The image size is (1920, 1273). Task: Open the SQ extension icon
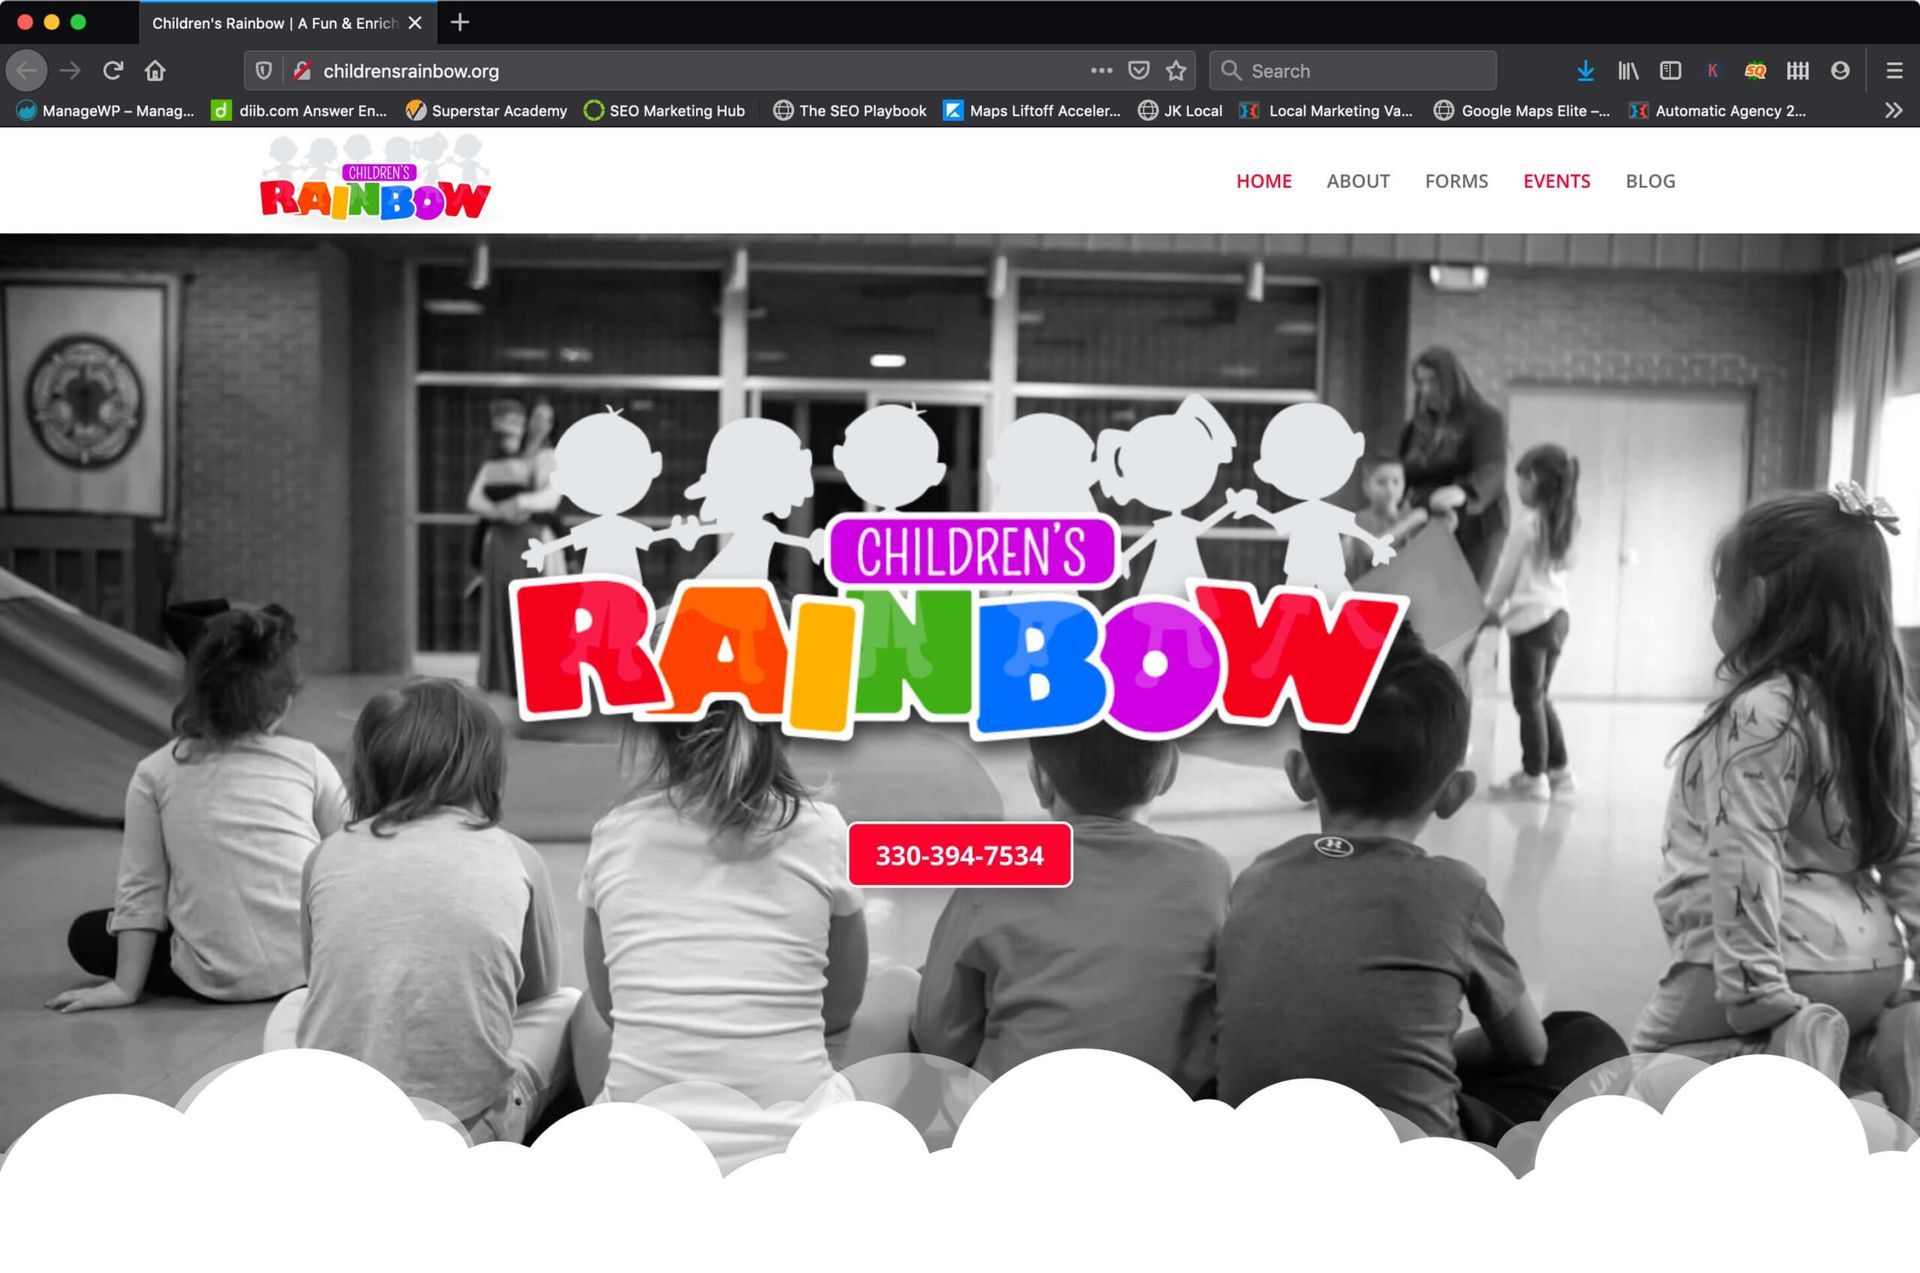[x=1755, y=71]
